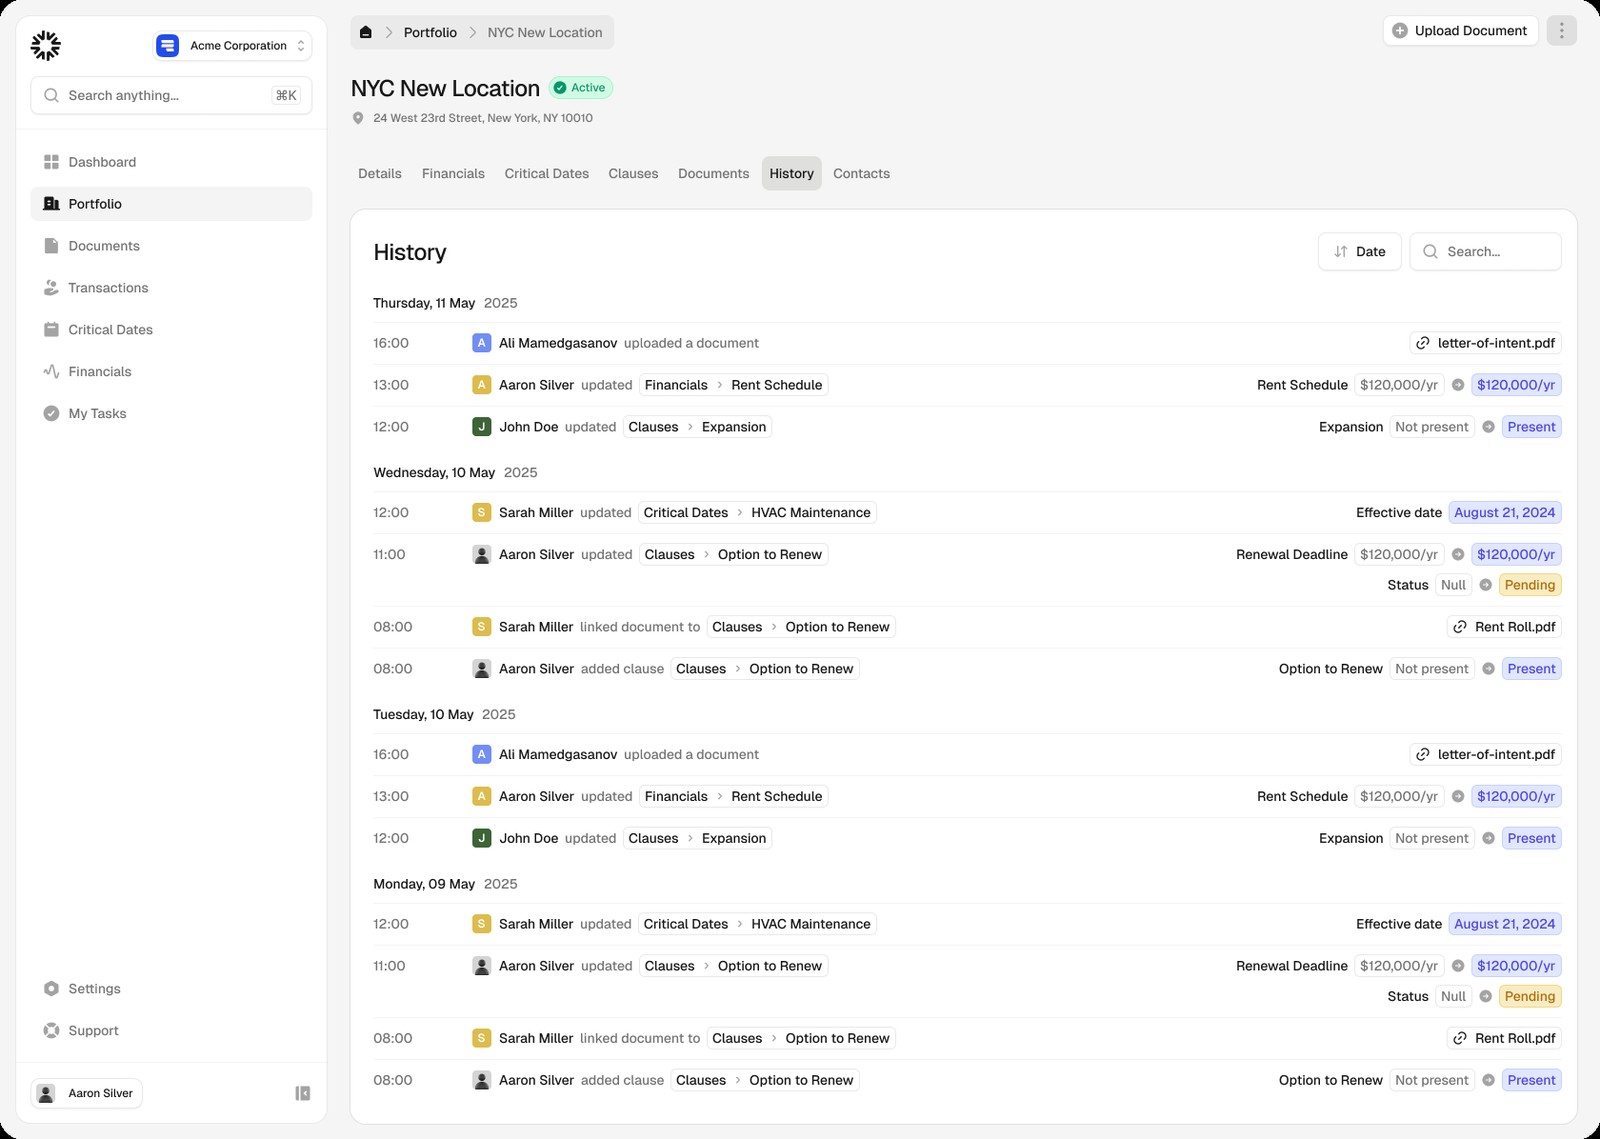Open the Acme Corporation workspace switcher
Screen dimensions: 1600x1139
pyautogui.click(x=232, y=45)
